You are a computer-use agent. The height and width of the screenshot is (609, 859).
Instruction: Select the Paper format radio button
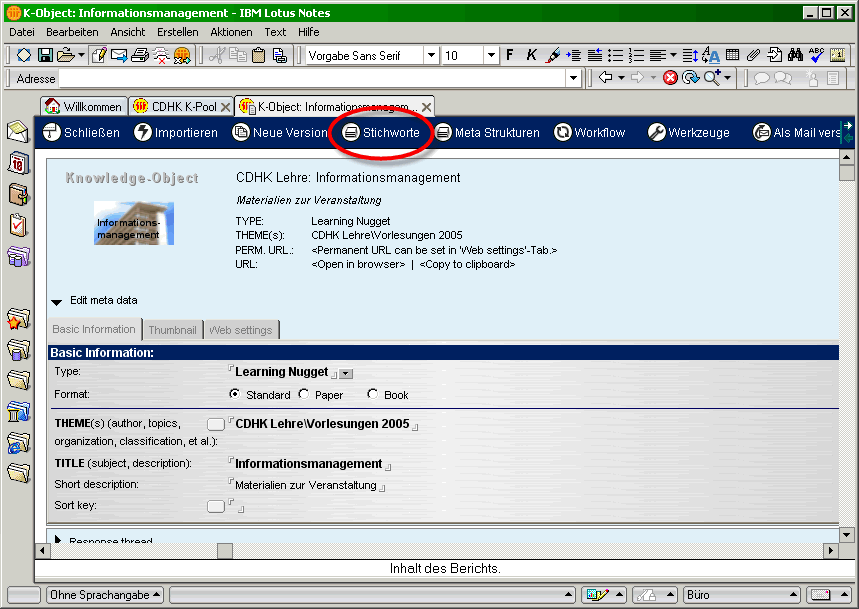(x=303, y=394)
